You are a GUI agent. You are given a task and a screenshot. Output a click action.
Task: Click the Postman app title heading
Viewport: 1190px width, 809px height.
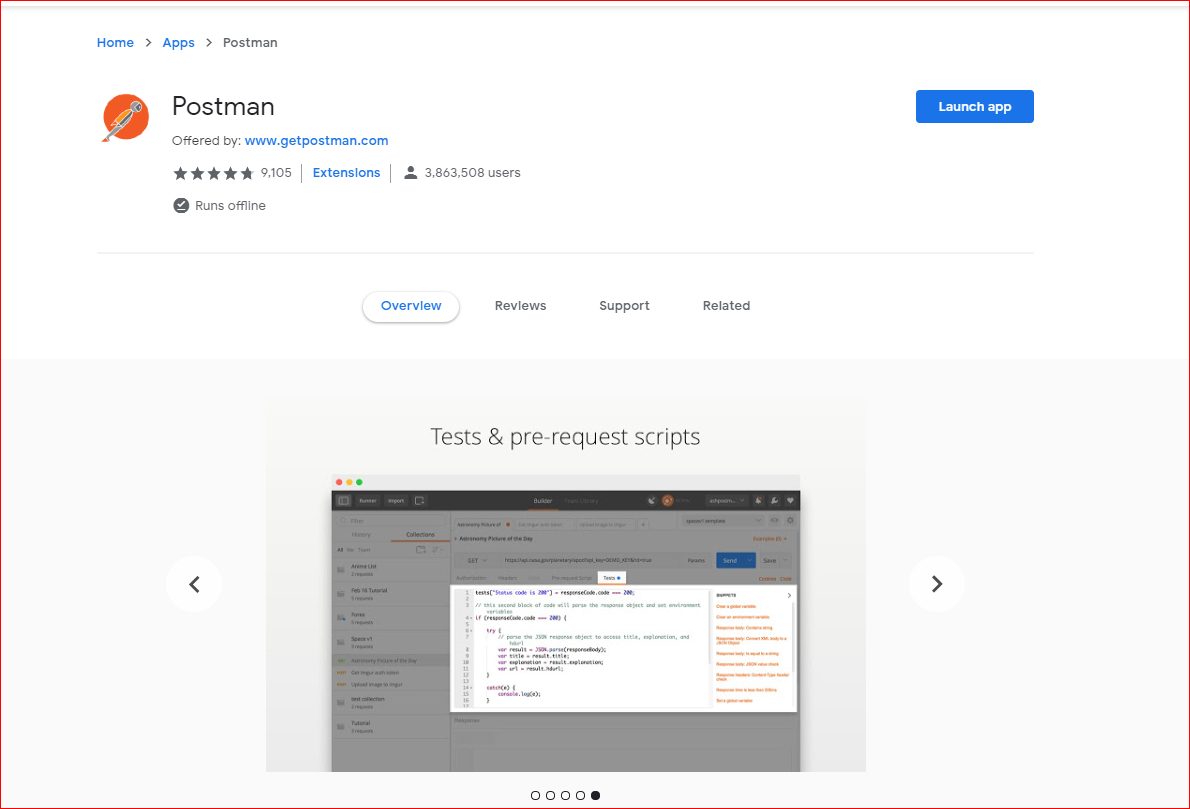(x=223, y=106)
